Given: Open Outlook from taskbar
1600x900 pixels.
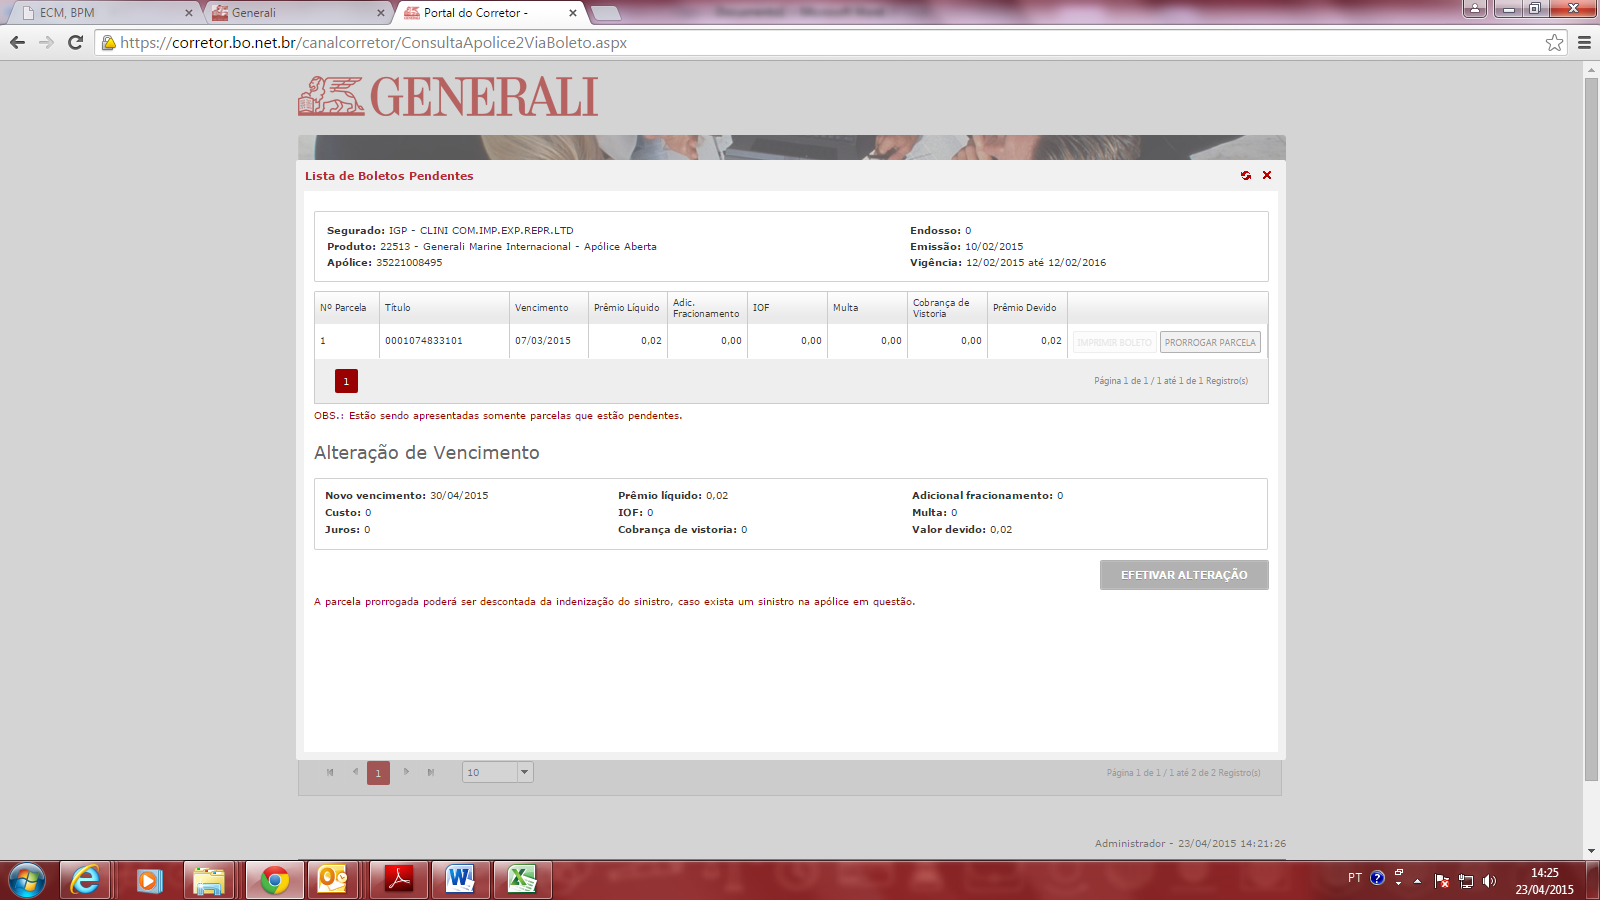Looking at the screenshot, I should (x=333, y=880).
